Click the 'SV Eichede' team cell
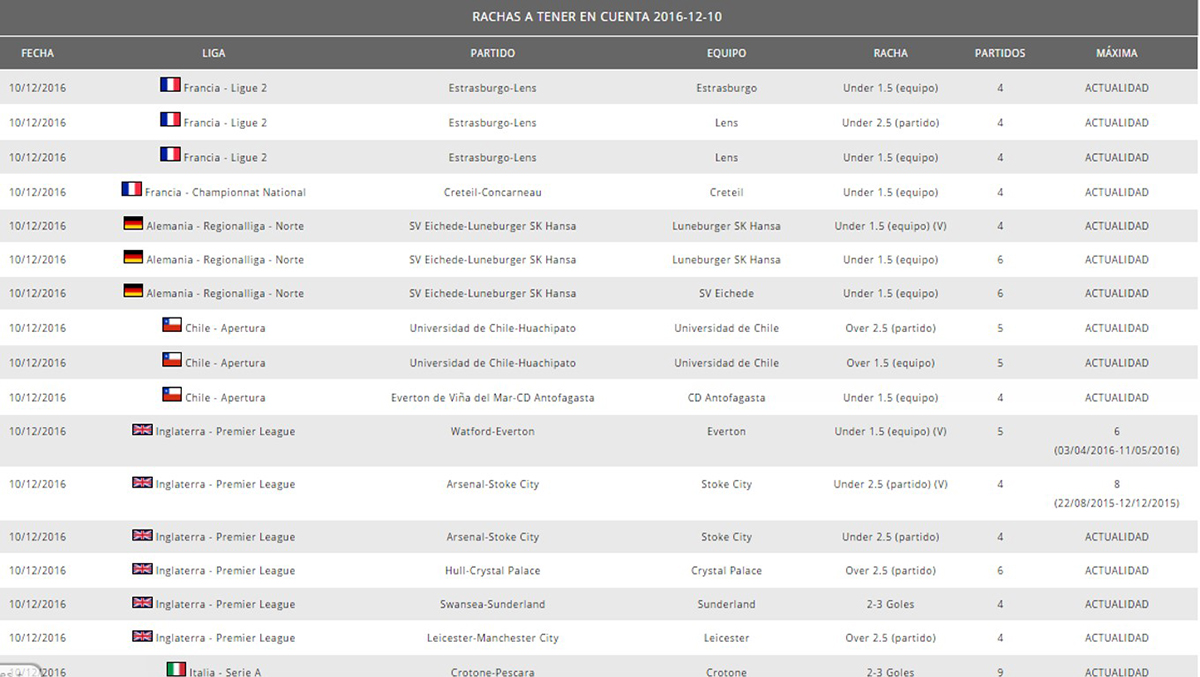The height and width of the screenshot is (677, 1200). (726, 293)
